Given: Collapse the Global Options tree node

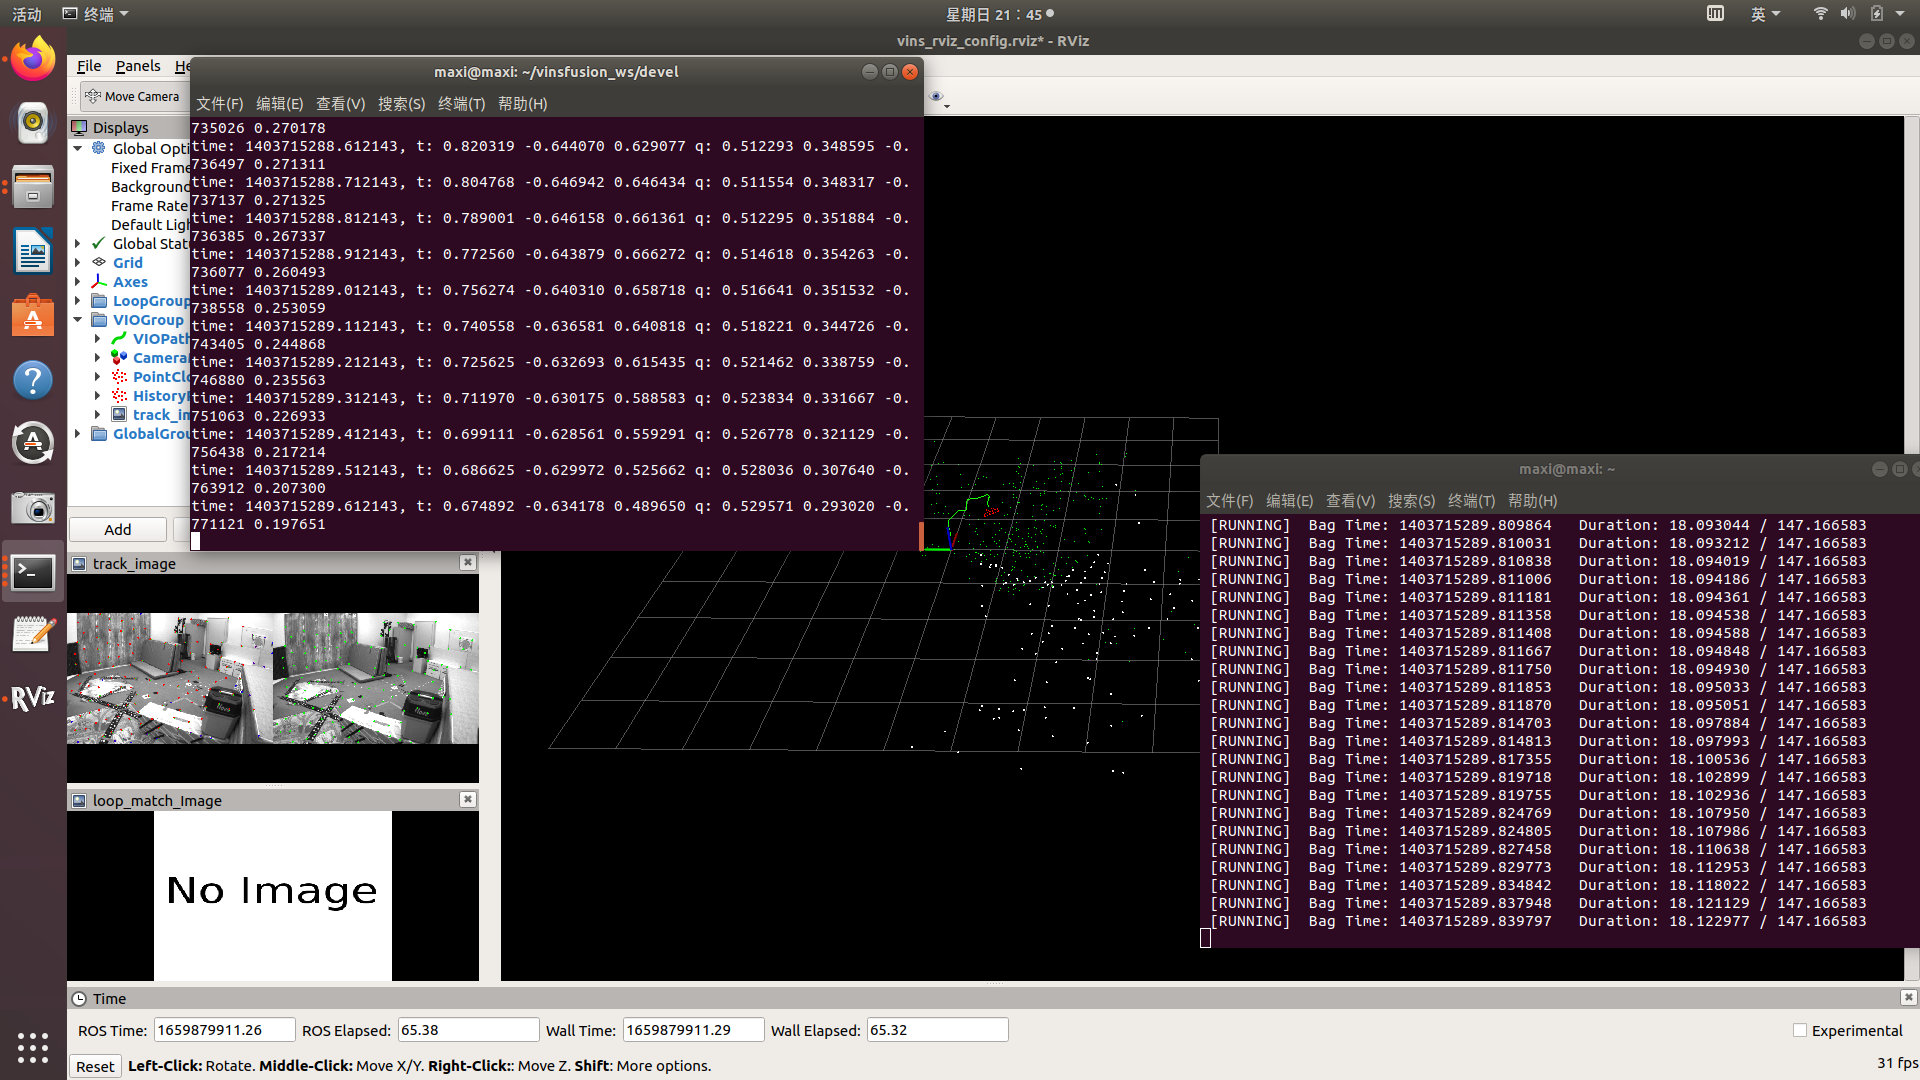Looking at the screenshot, I should pos(78,148).
